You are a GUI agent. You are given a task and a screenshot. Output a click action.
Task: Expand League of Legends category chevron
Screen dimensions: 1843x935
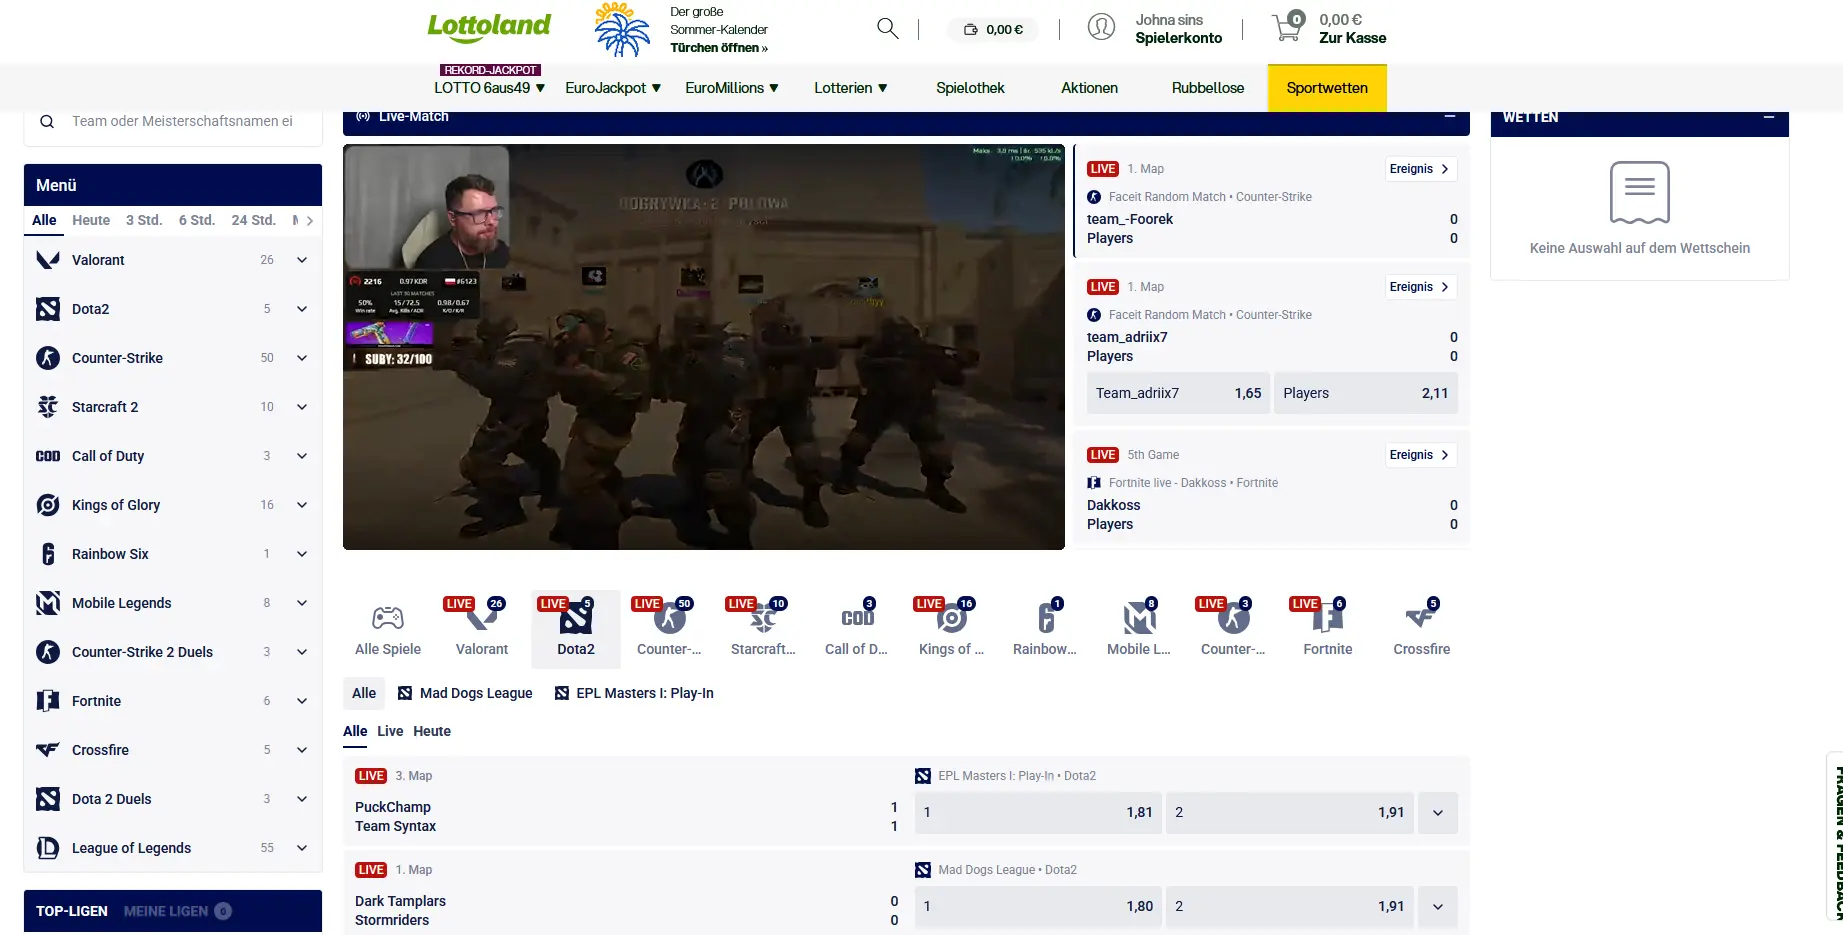point(302,848)
